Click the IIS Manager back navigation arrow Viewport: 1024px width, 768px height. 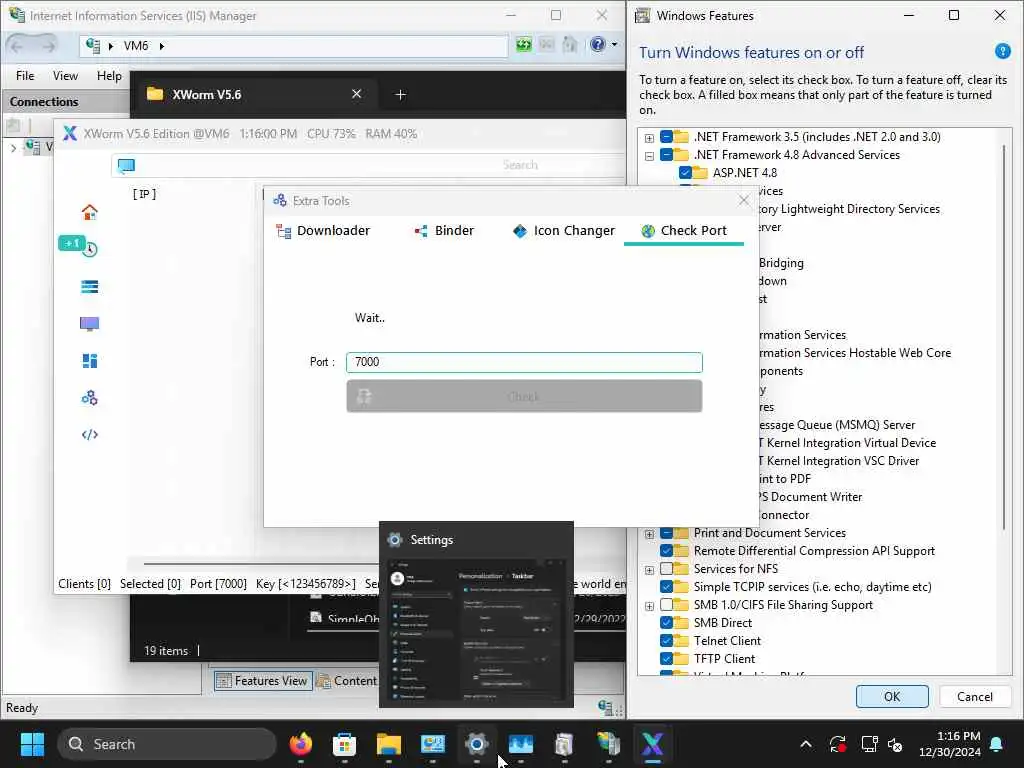click(18, 45)
